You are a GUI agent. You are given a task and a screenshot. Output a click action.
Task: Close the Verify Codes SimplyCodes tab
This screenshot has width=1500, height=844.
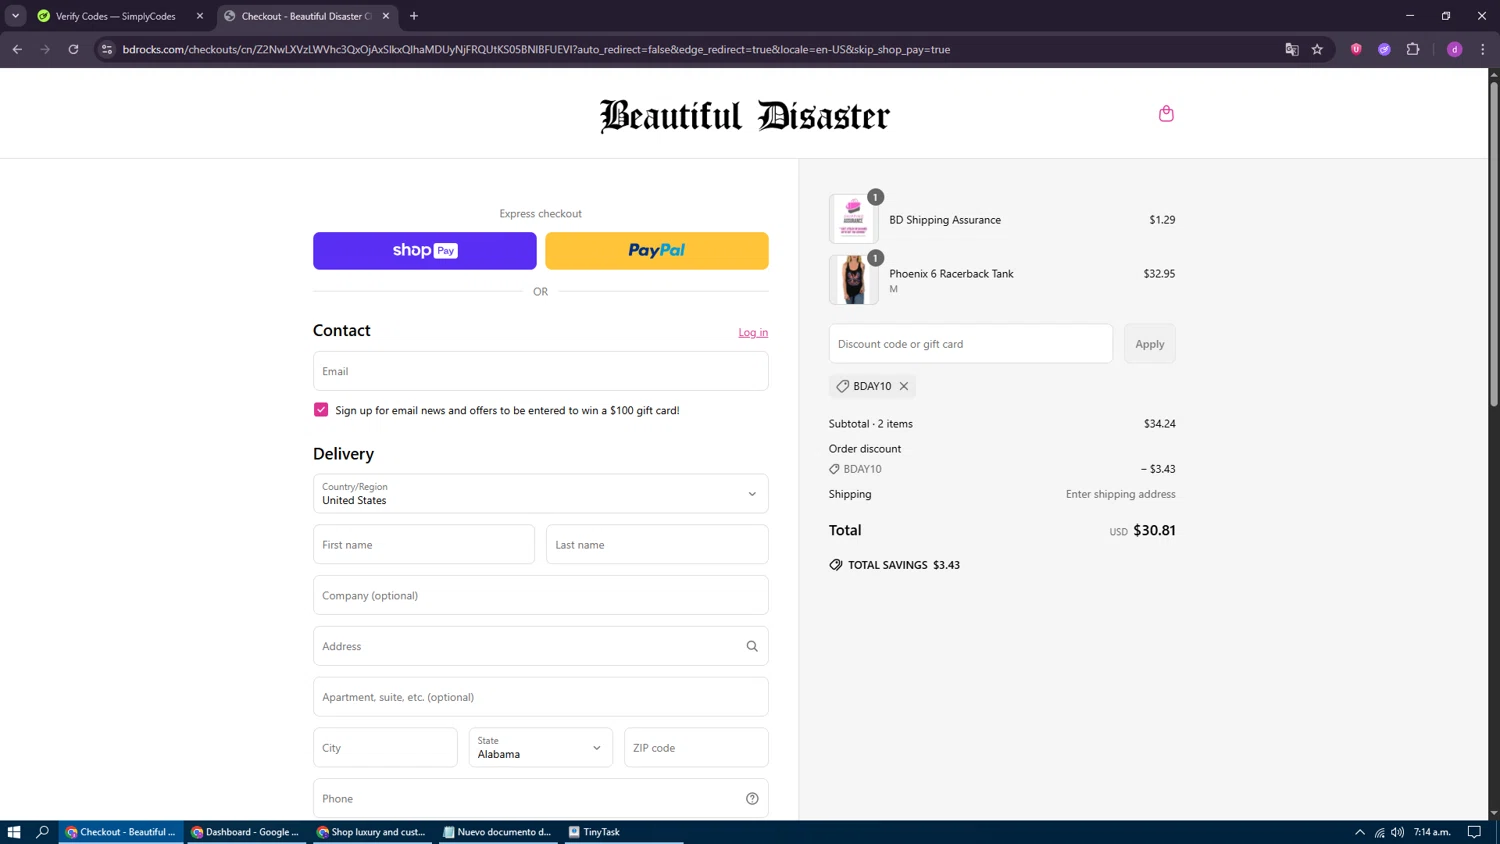click(200, 16)
